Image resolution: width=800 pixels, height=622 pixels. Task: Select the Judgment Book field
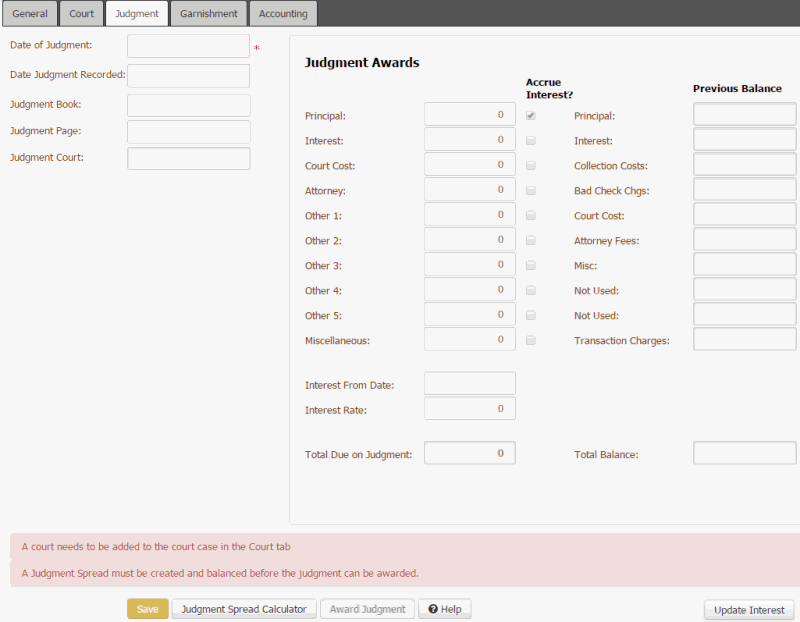188,104
